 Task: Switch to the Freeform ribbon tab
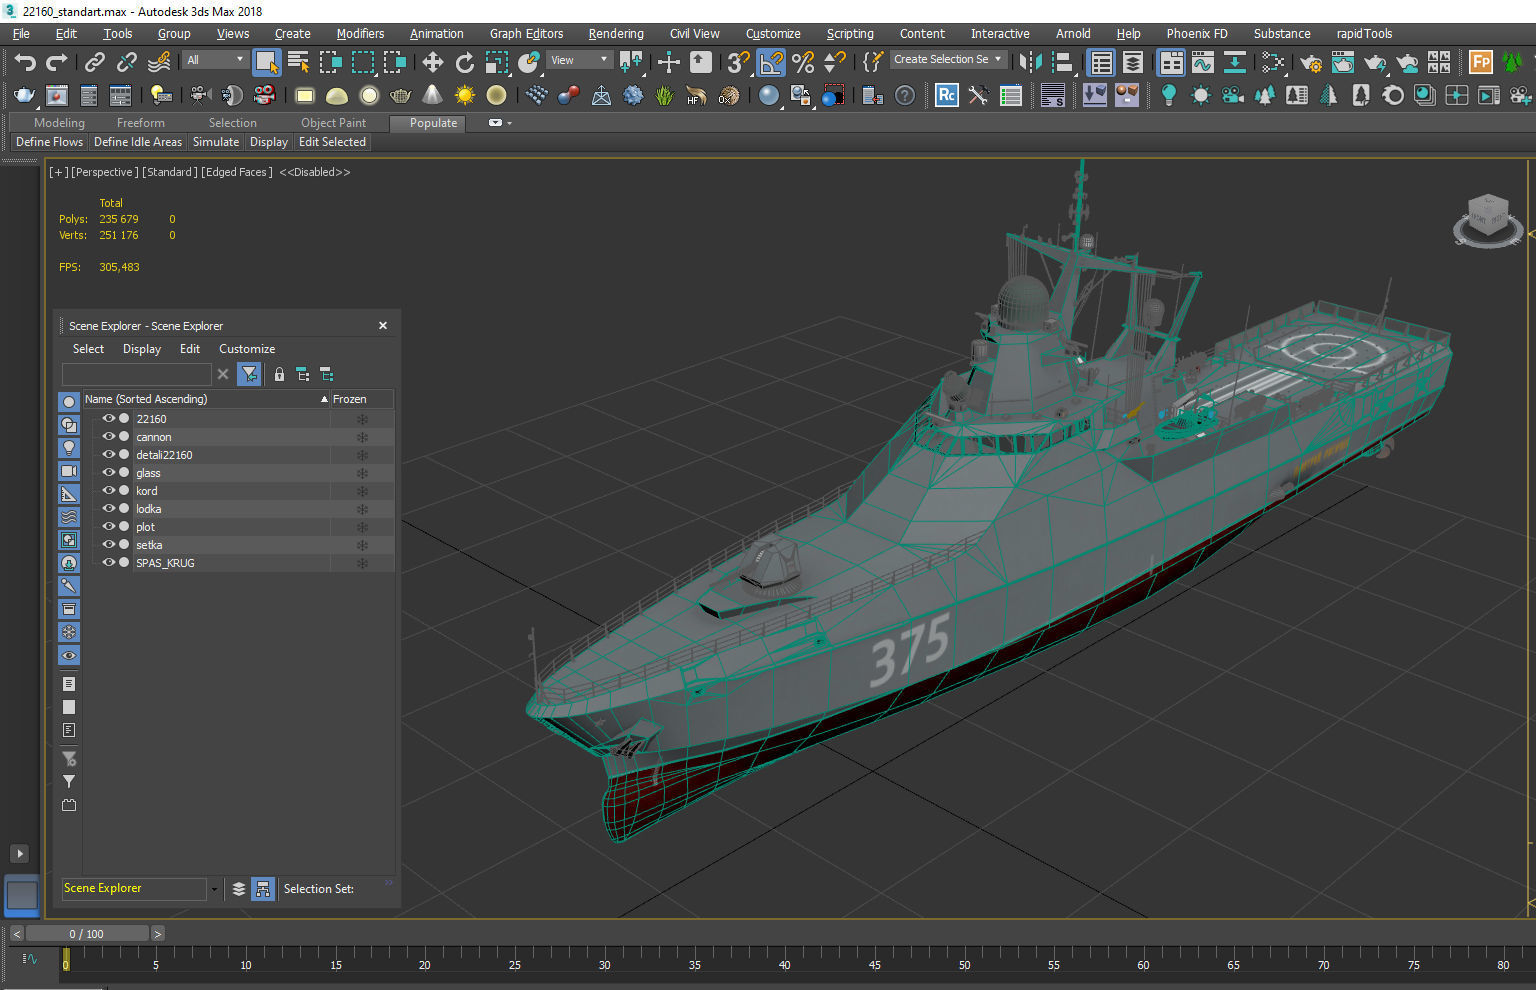[141, 123]
